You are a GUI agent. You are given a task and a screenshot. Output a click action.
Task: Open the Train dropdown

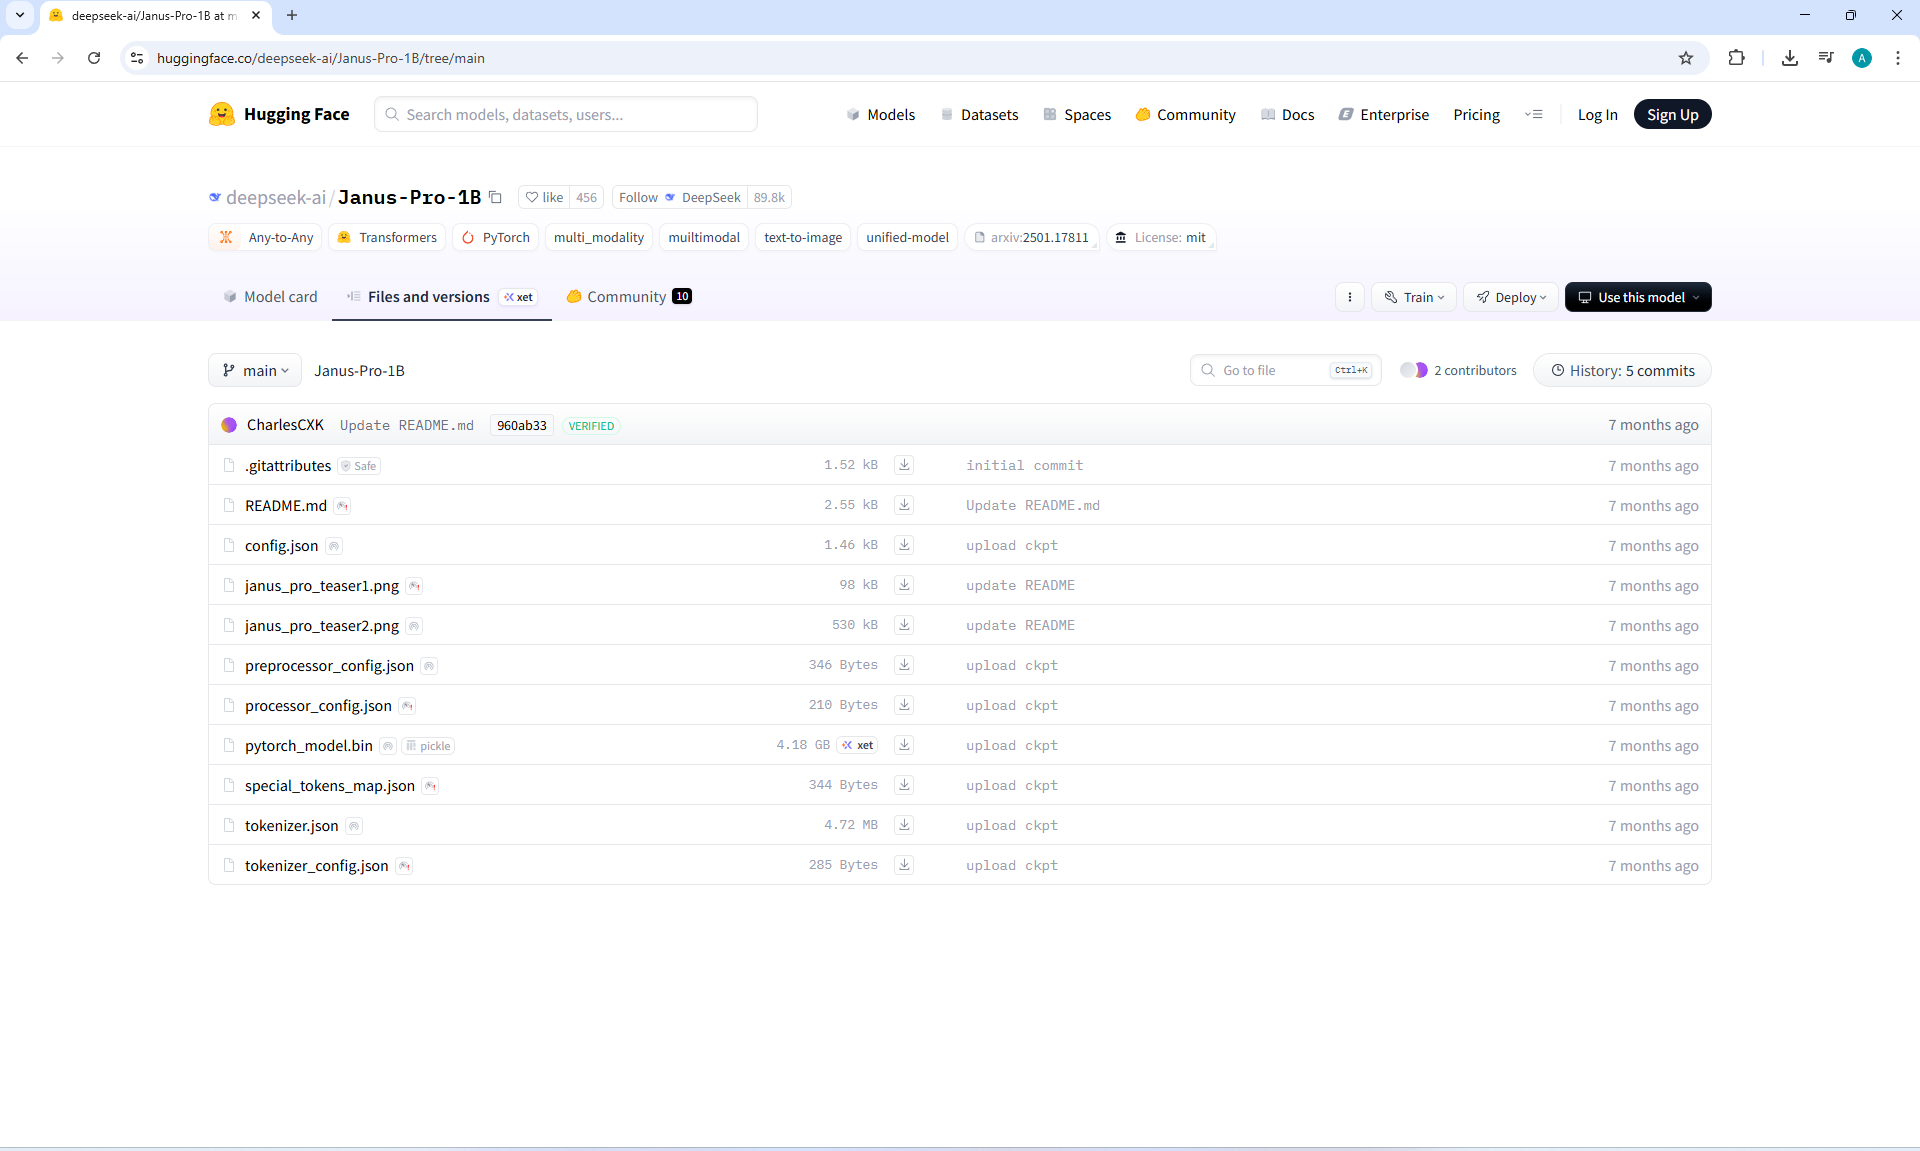click(x=1414, y=297)
